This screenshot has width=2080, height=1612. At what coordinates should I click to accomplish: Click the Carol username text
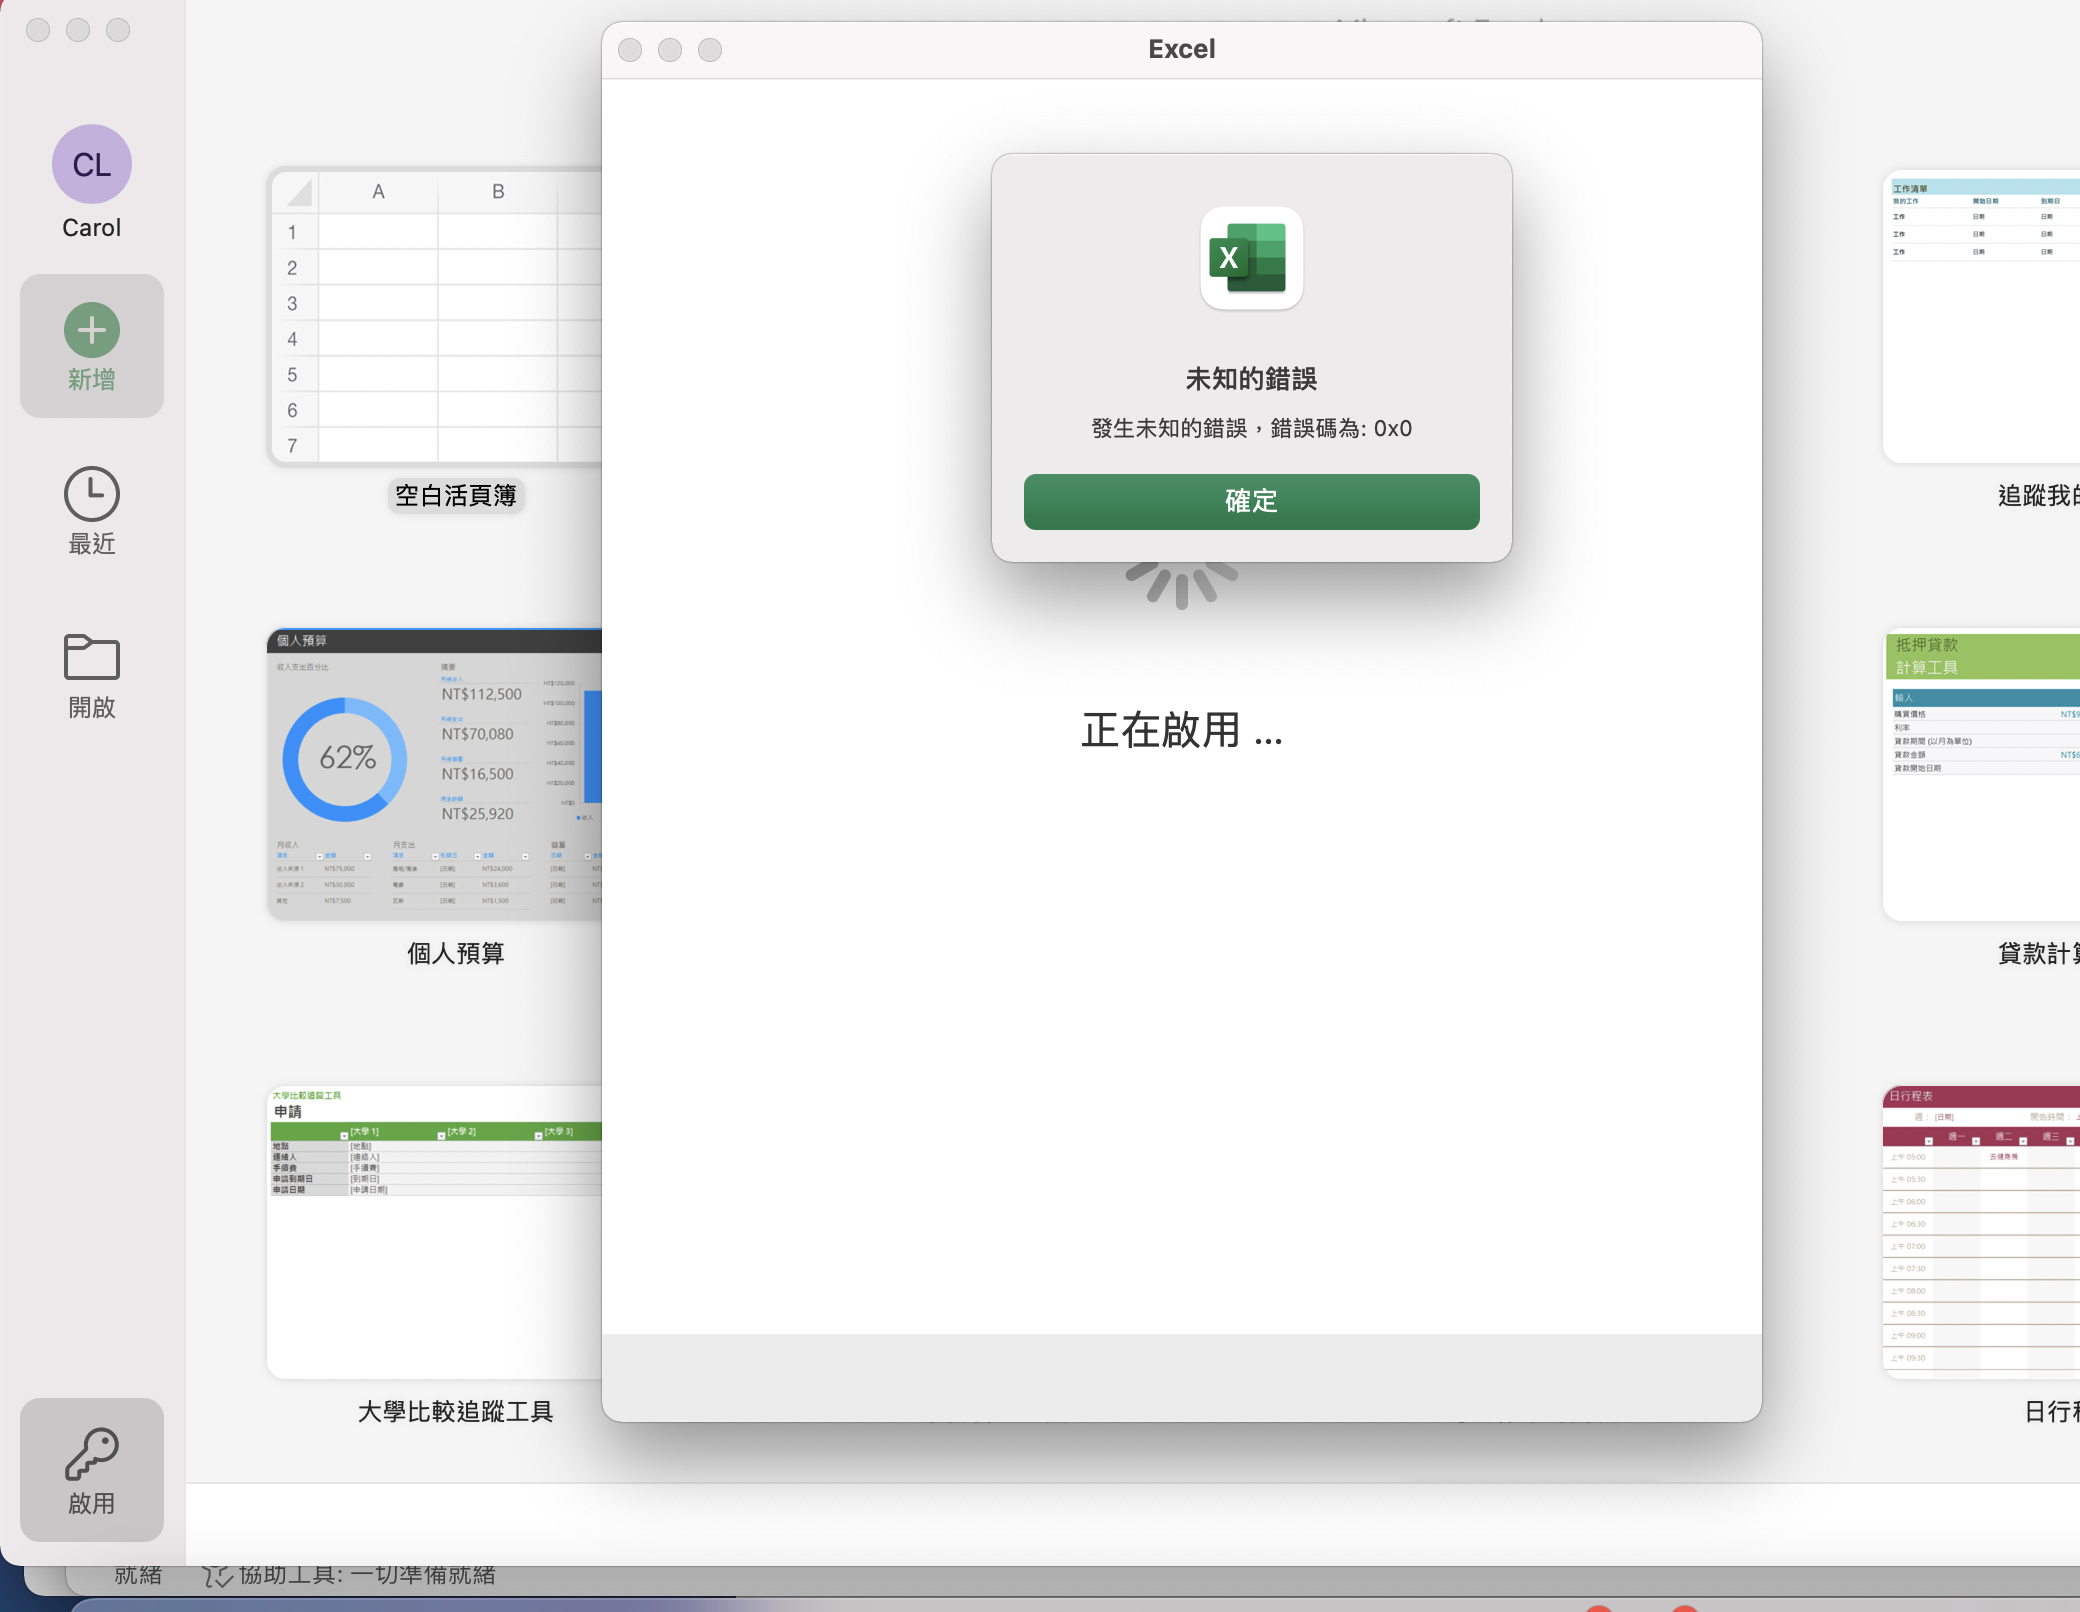[92, 228]
